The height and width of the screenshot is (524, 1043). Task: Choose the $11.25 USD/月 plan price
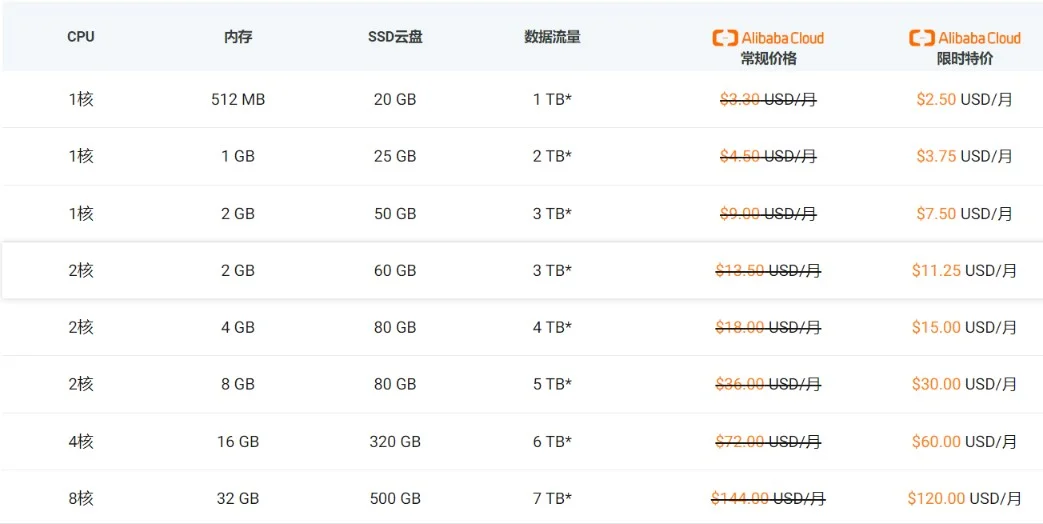pyautogui.click(x=964, y=271)
